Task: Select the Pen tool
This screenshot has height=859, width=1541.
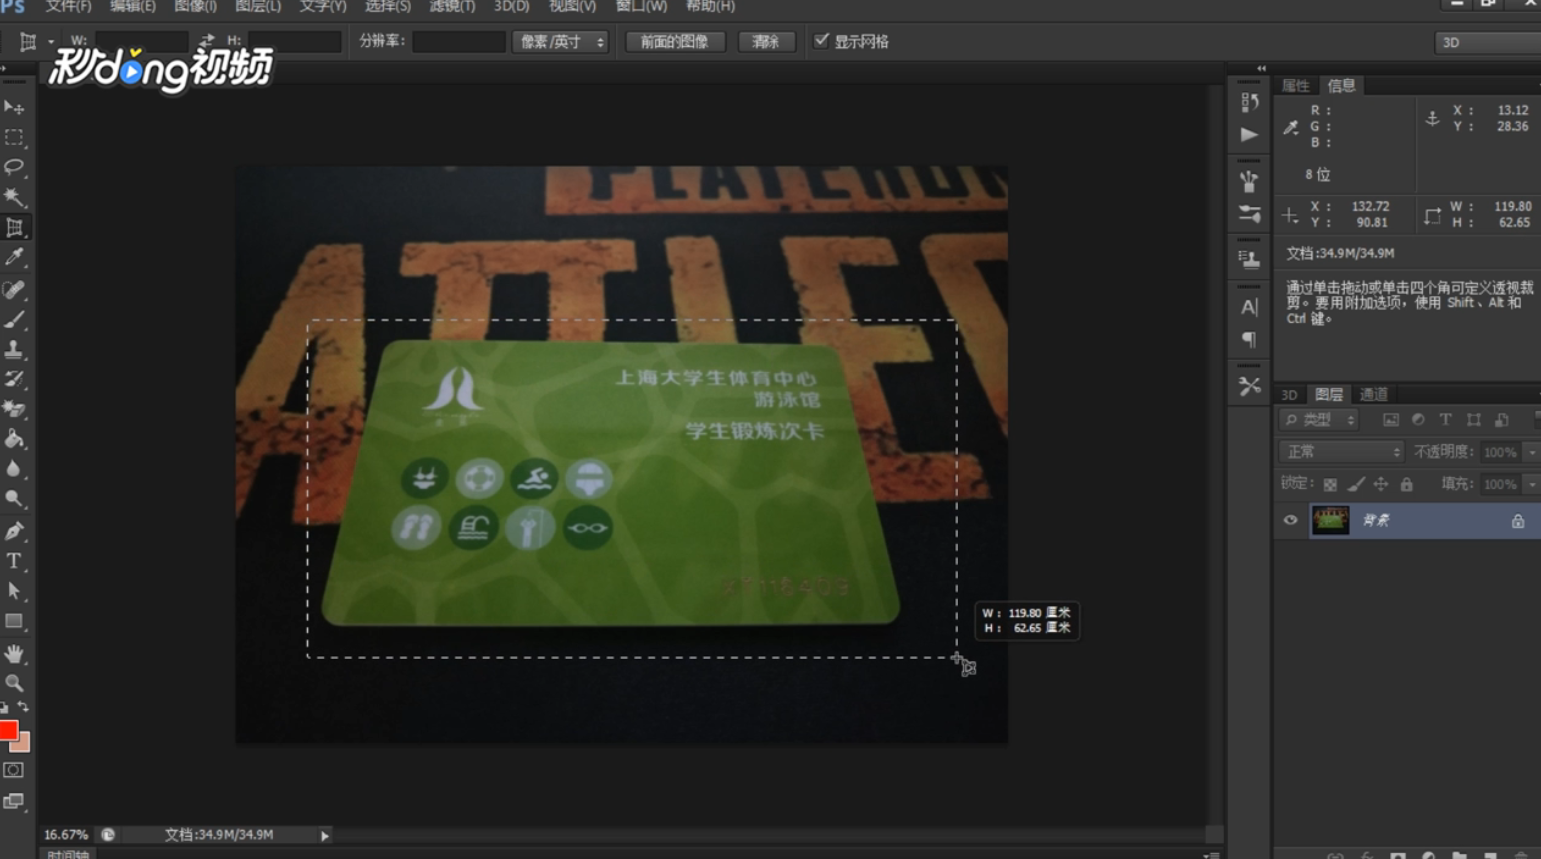Action: (x=14, y=531)
